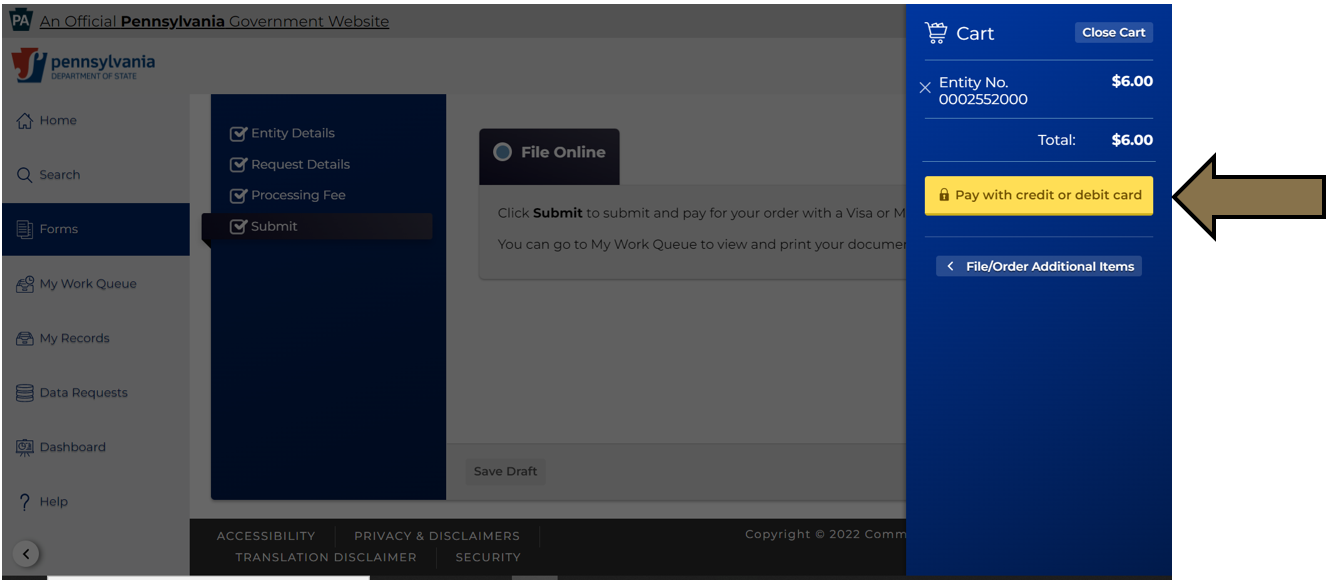Pay with credit or debit card
1330x582 pixels.
click(1038, 196)
